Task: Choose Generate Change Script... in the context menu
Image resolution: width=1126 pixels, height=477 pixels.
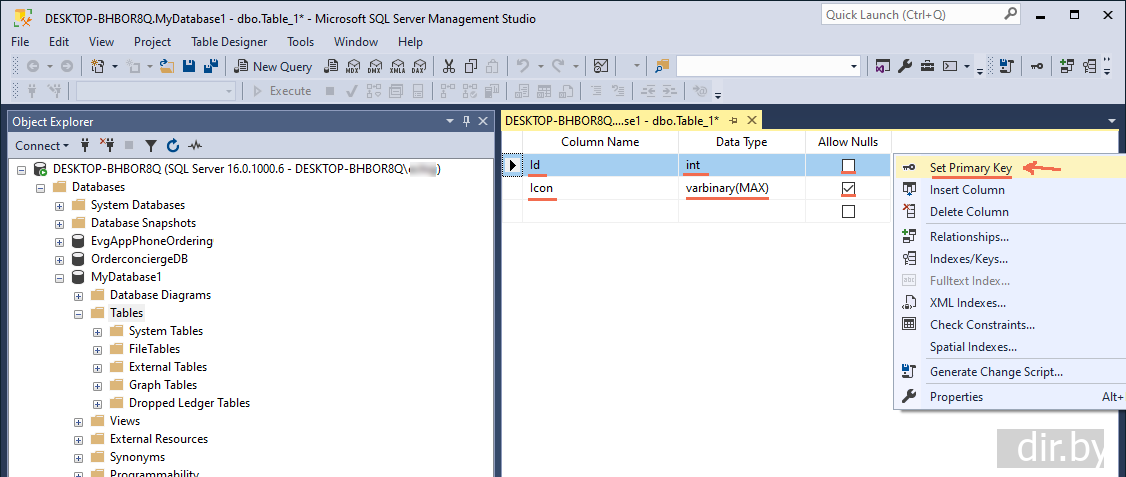Action: 1010,371
